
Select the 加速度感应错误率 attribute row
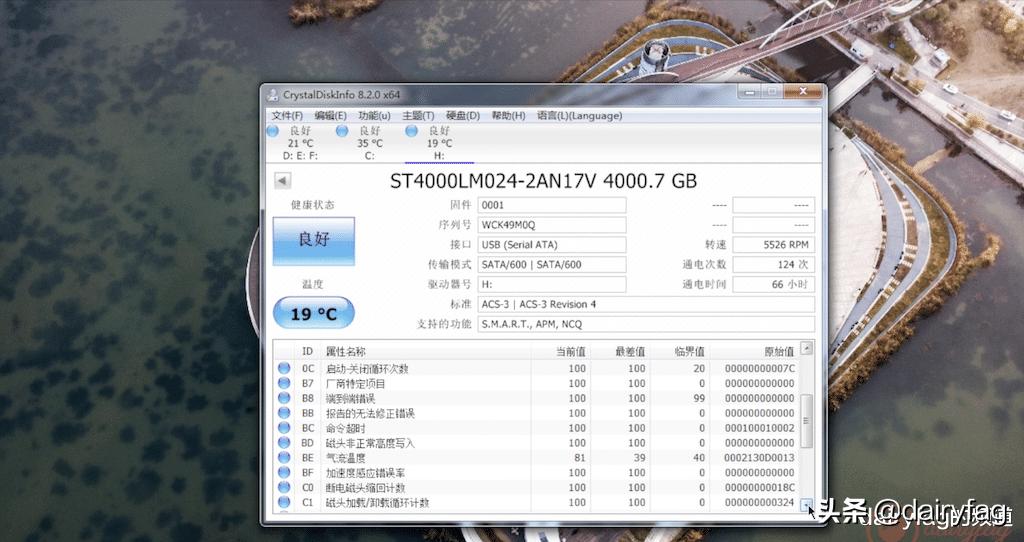click(536, 473)
